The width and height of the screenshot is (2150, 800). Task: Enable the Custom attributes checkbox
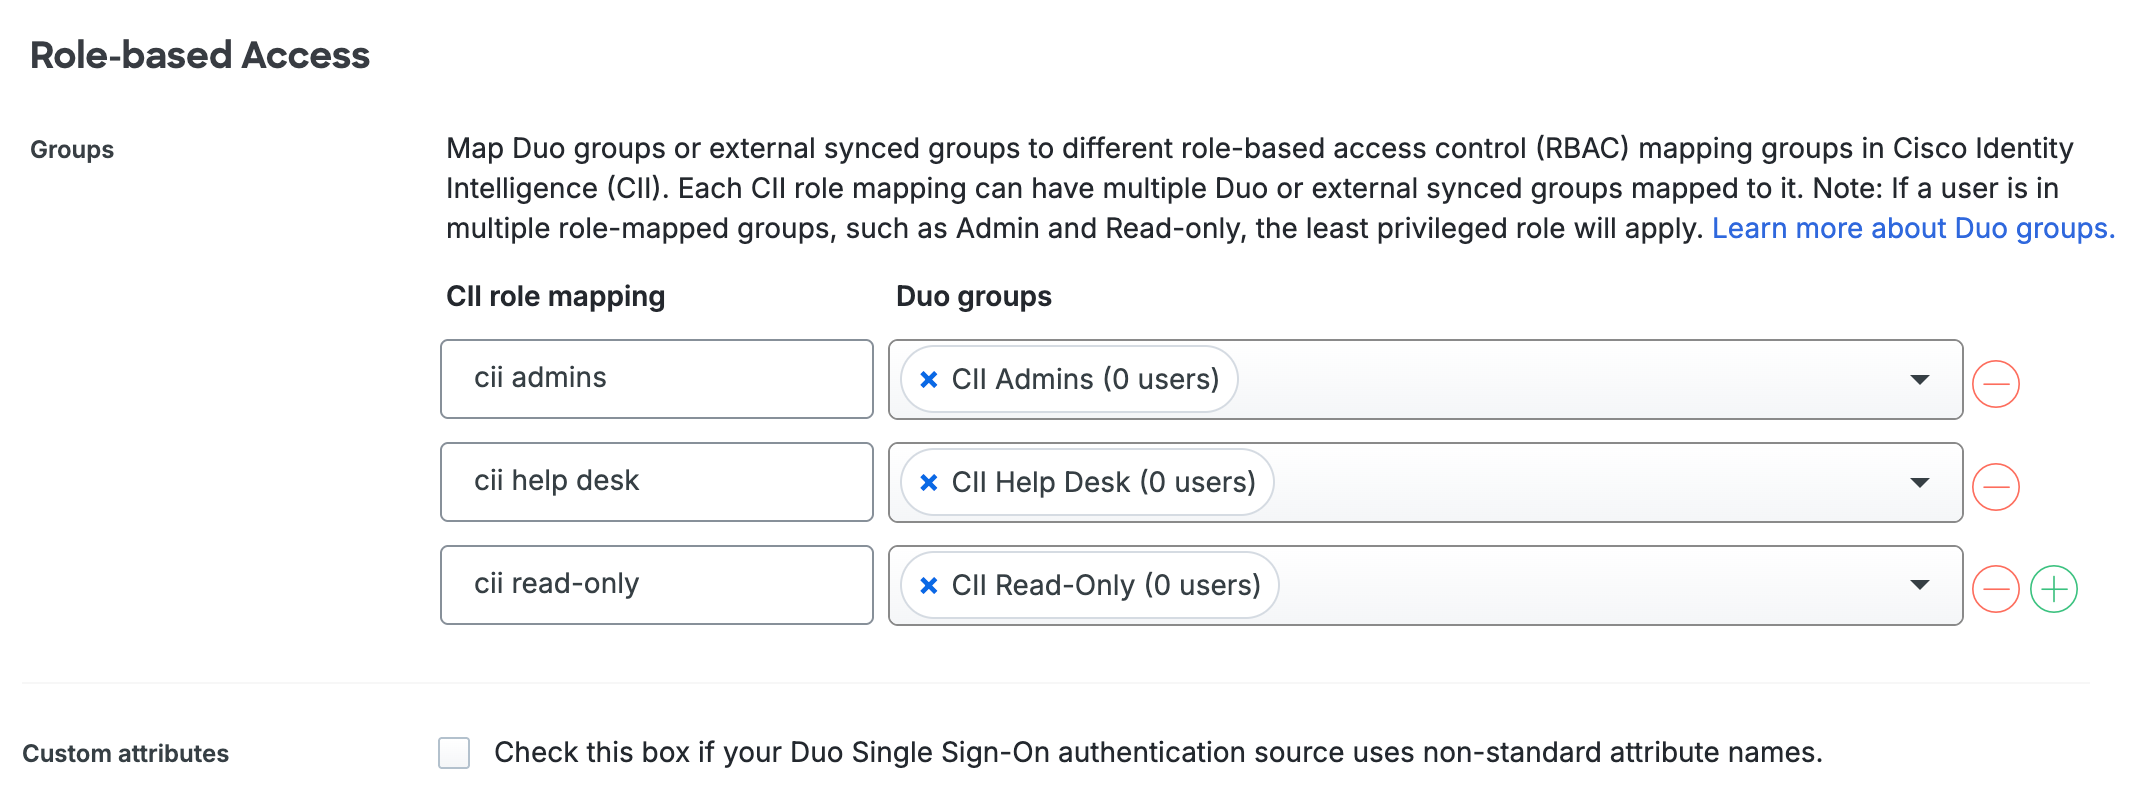click(x=454, y=753)
